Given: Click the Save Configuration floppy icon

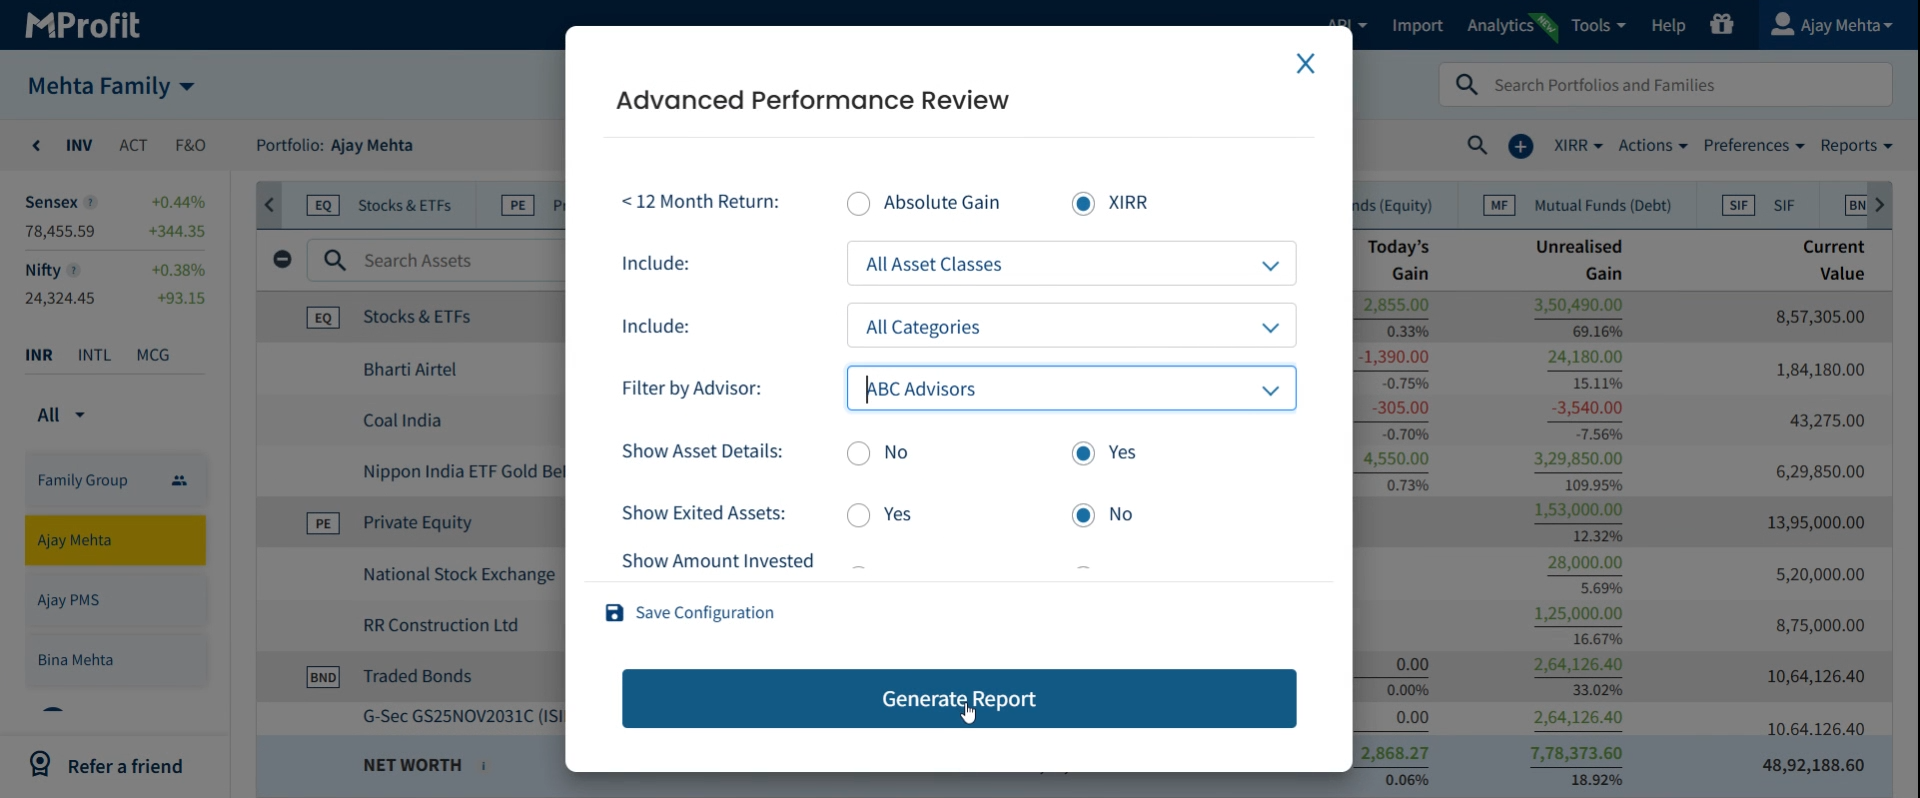Looking at the screenshot, I should click(x=614, y=613).
